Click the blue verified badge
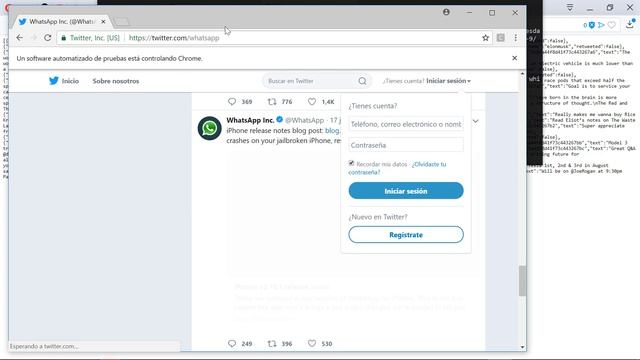640x360 pixels. (280, 120)
